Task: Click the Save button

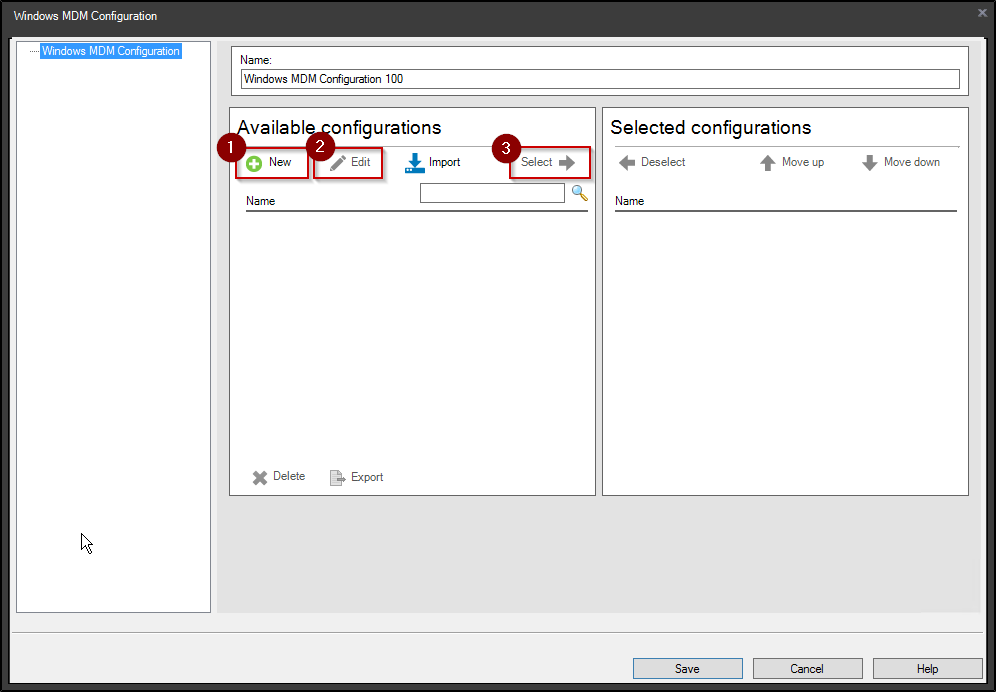Action: (687, 668)
